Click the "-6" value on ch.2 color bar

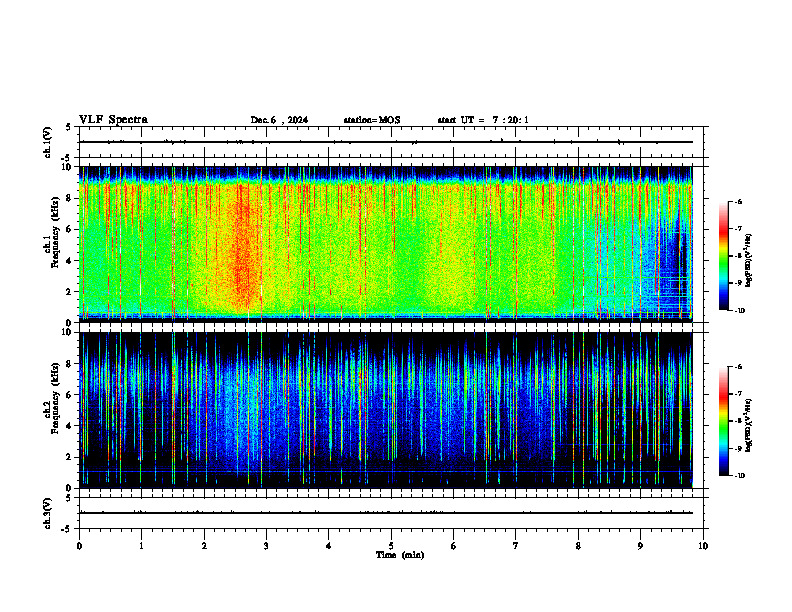pyautogui.click(x=738, y=367)
